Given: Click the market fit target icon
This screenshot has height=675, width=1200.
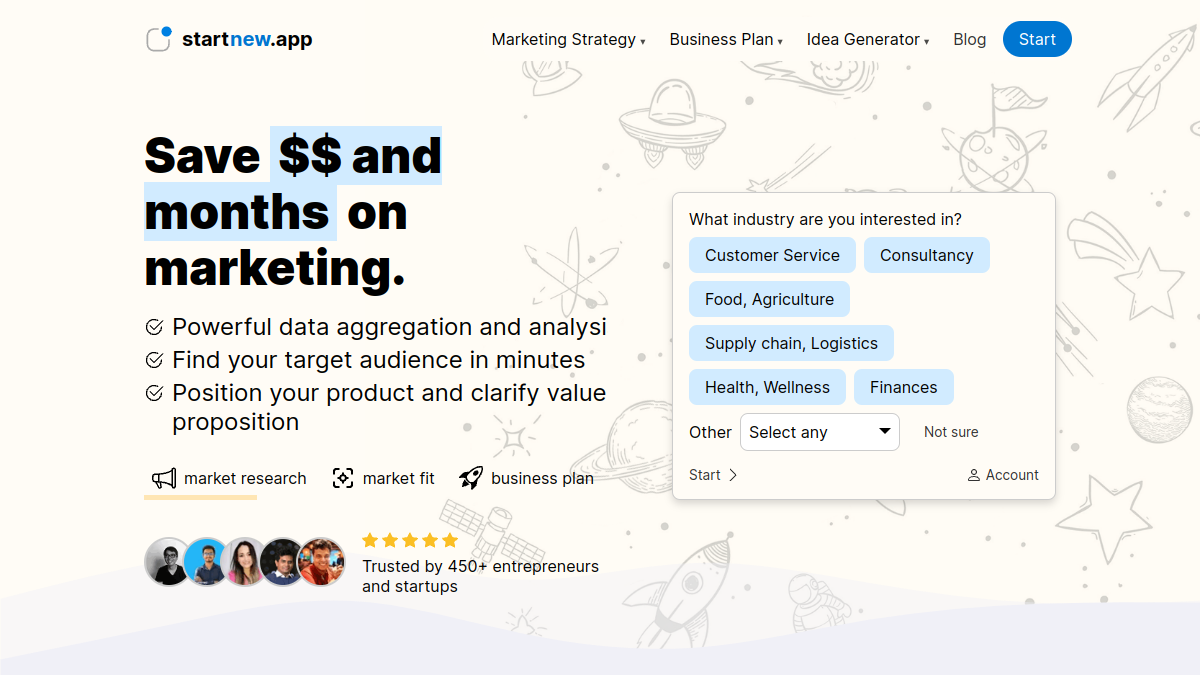Looking at the screenshot, I should click(x=343, y=478).
